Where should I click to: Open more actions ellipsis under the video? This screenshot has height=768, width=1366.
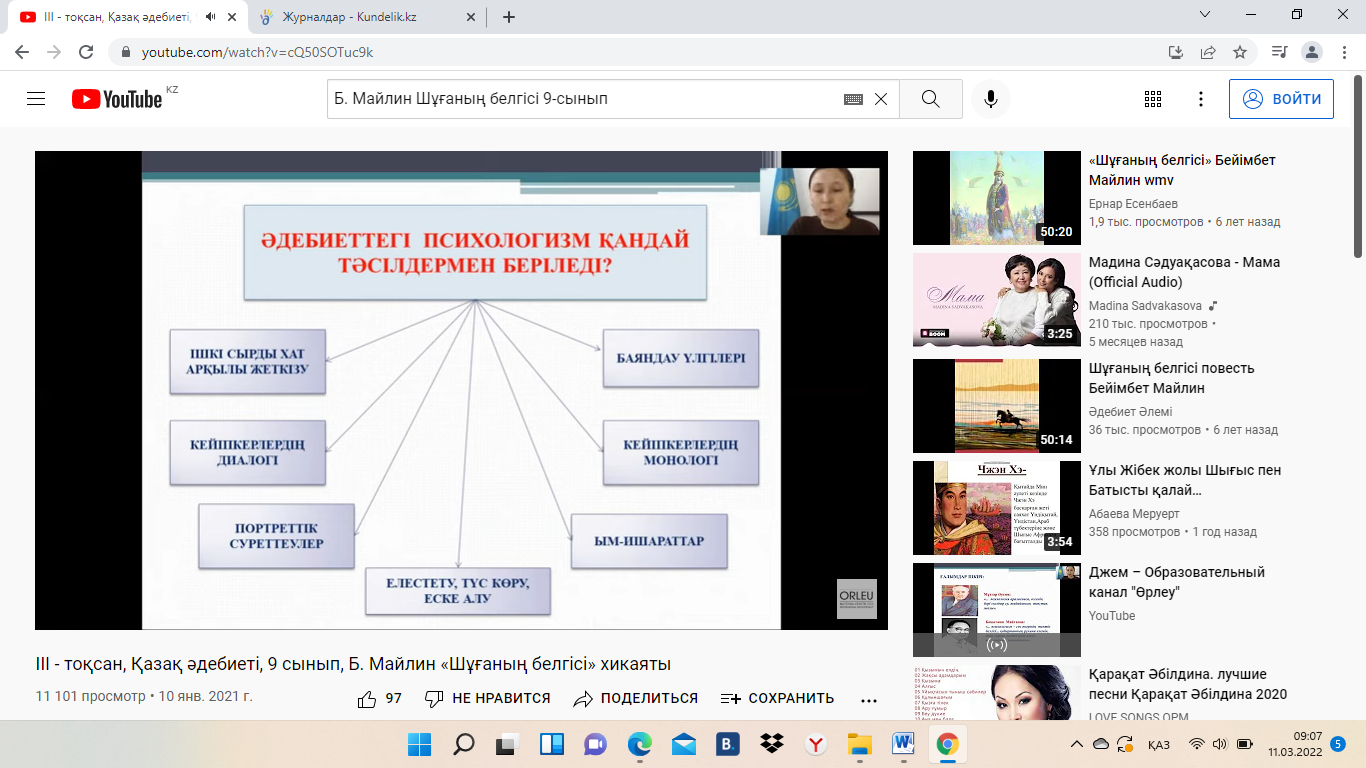(868, 700)
